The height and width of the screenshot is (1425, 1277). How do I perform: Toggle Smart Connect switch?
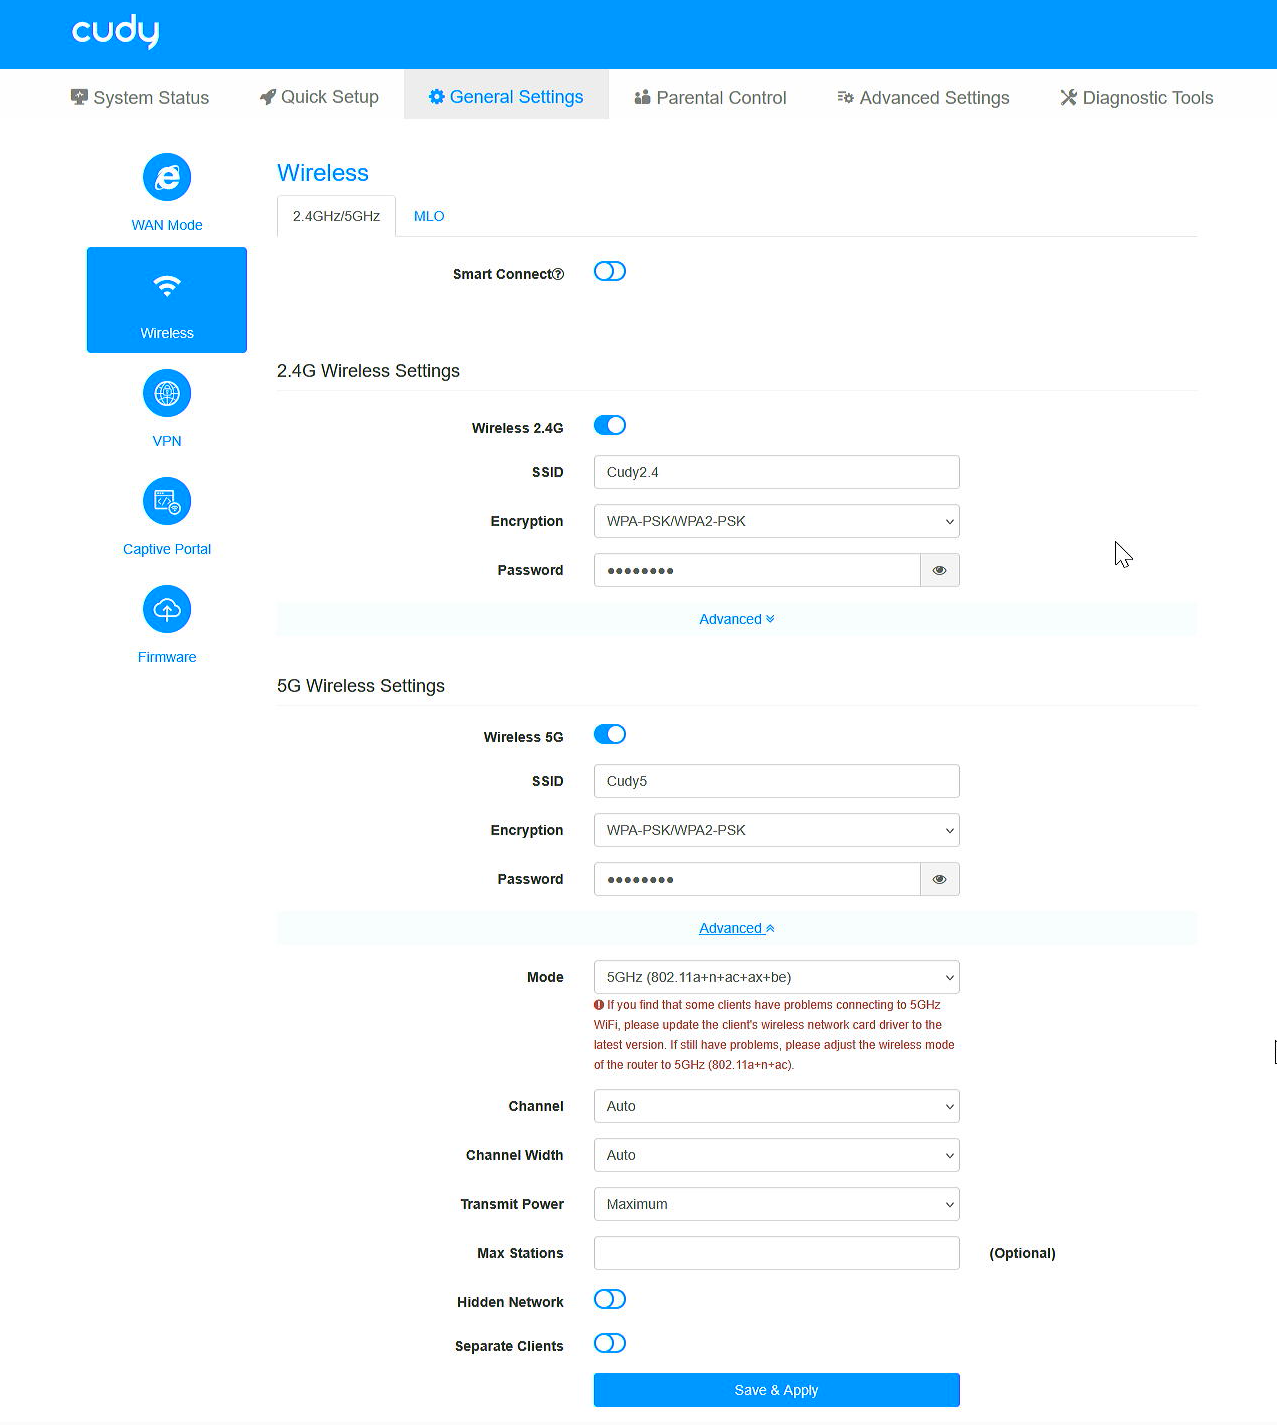click(x=610, y=272)
